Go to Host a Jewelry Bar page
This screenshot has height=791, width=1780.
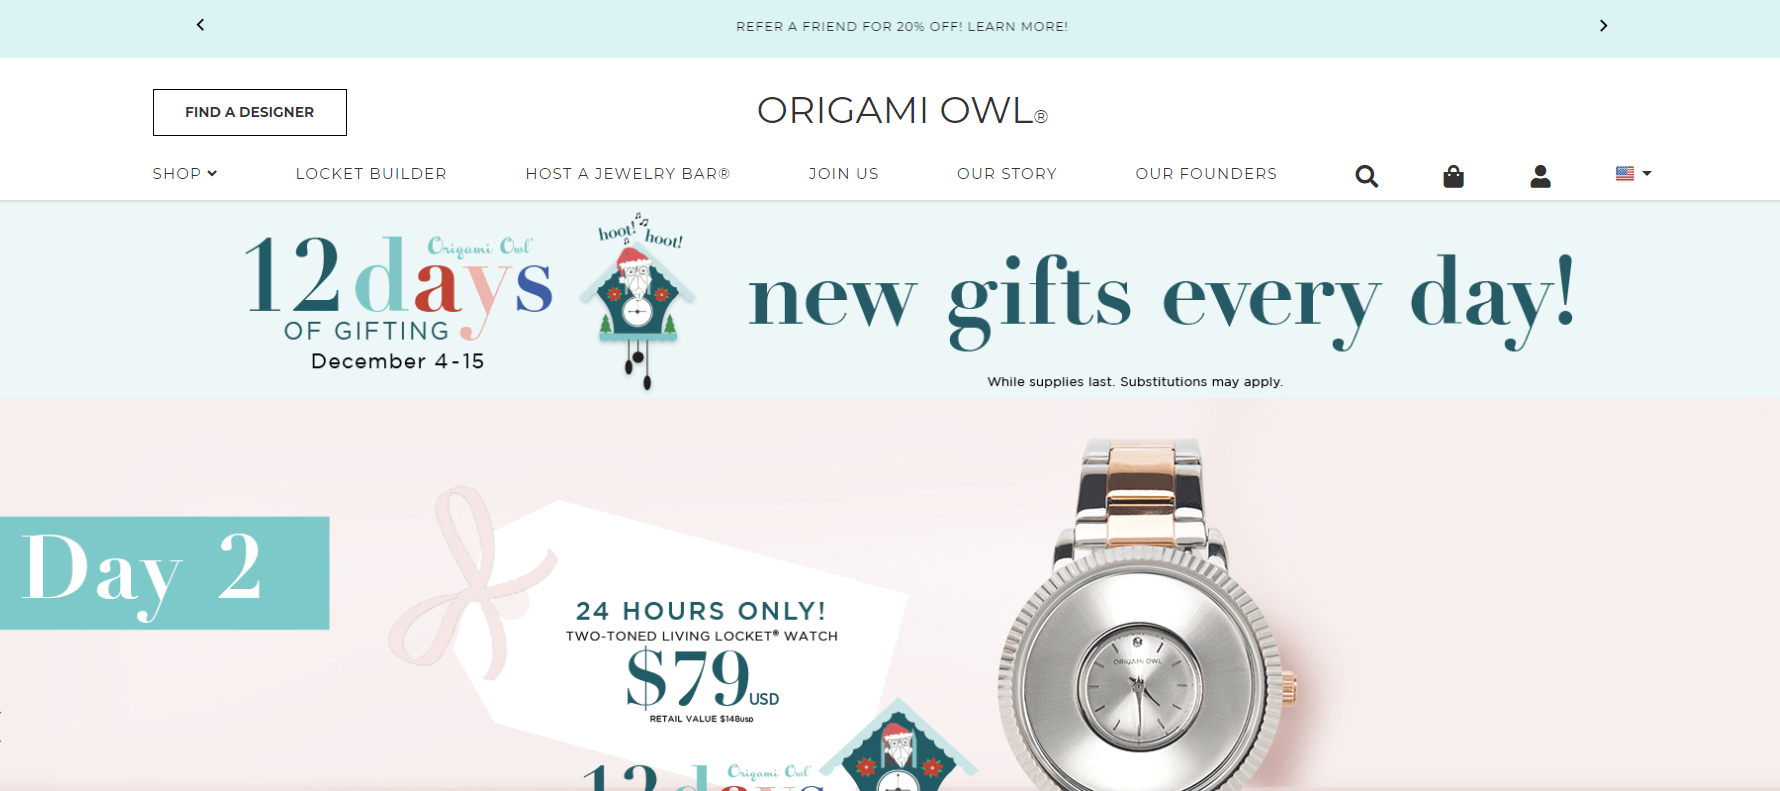628,174
